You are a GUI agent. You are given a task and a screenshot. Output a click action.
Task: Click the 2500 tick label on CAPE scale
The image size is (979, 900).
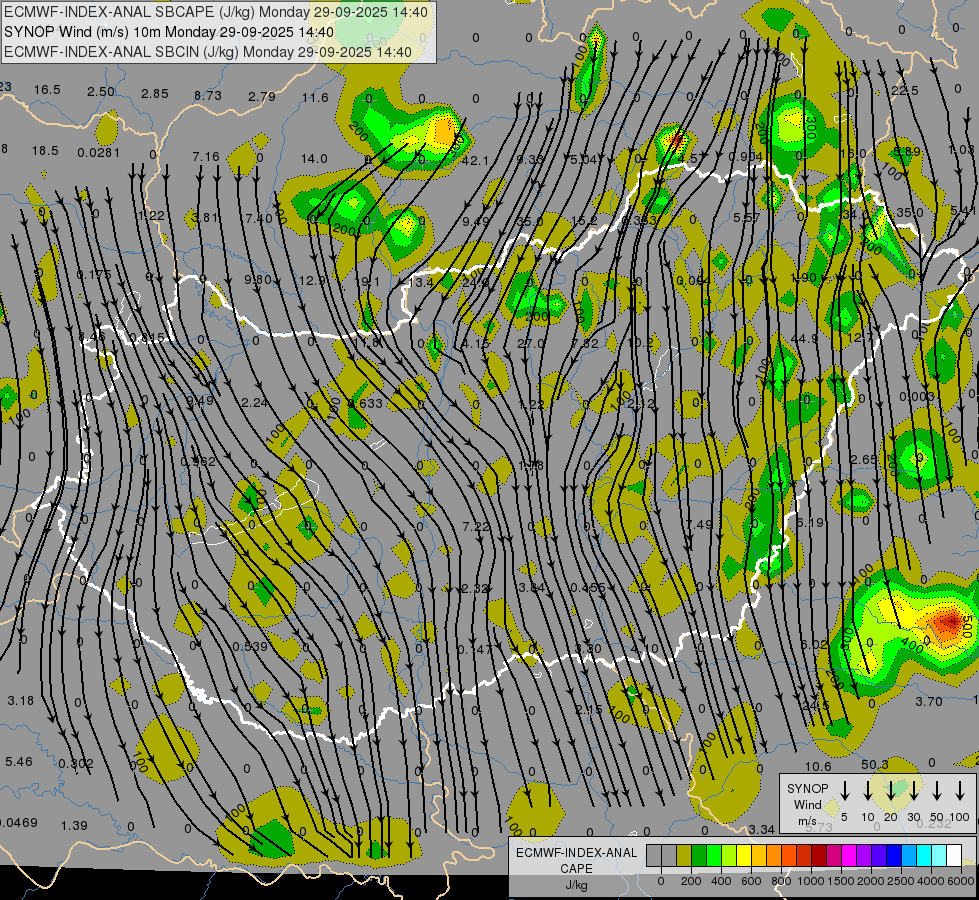click(901, 881)
